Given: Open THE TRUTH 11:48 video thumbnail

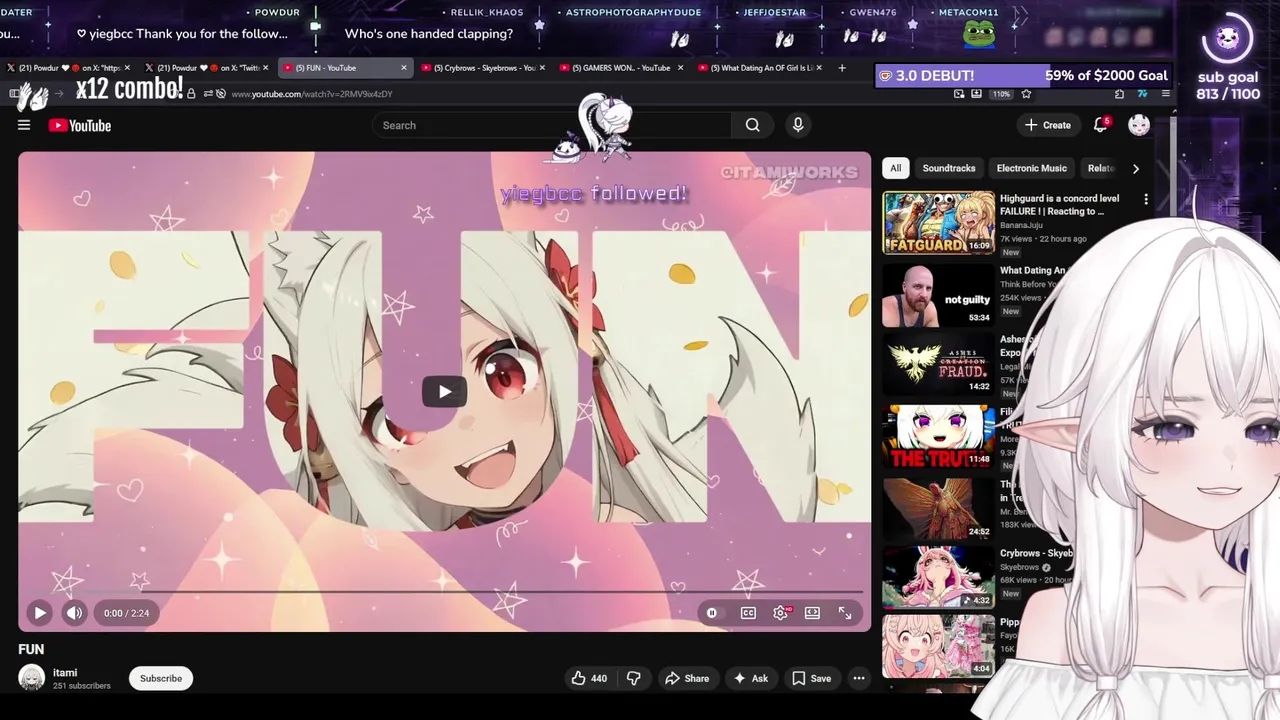Looking at the screenshot, I should pos(938,437).
